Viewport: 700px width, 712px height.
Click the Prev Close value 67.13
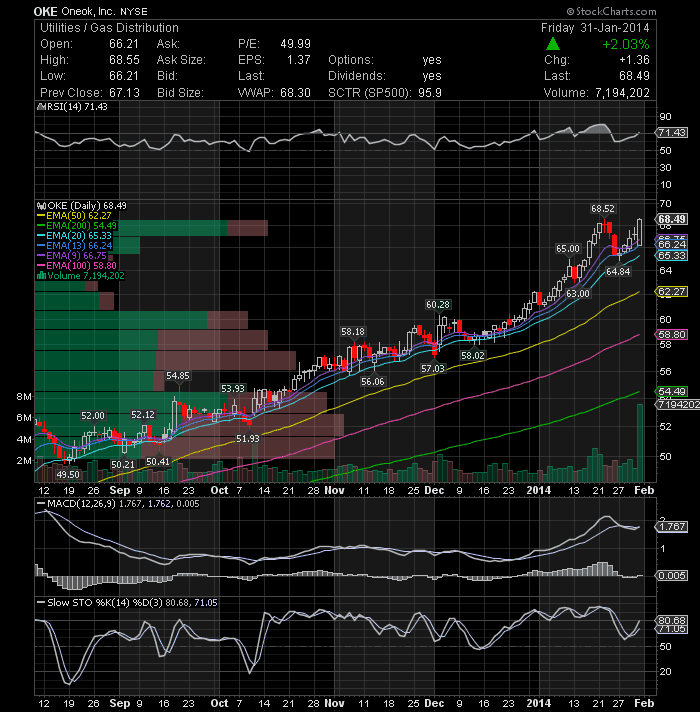[124, 93]
